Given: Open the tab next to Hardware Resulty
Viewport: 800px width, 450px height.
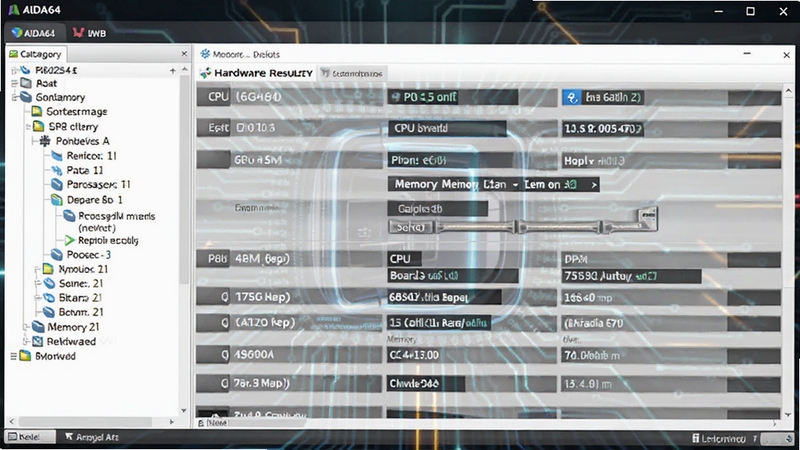Looking at the screenshot, I should 352,73.
